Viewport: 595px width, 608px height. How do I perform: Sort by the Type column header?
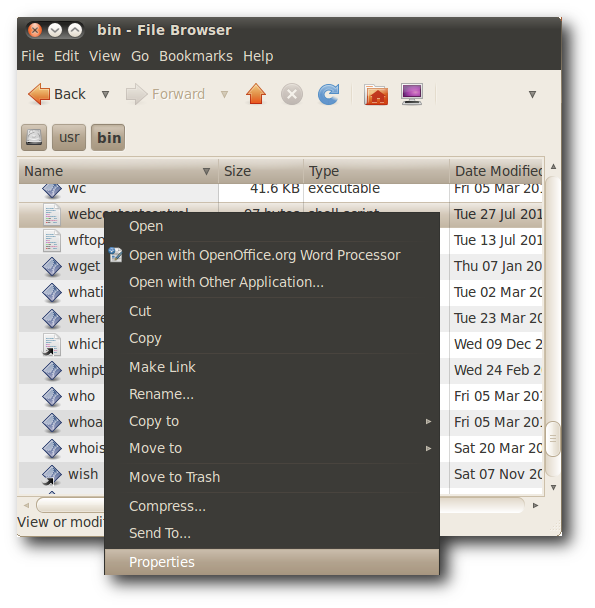coord(376,171)
